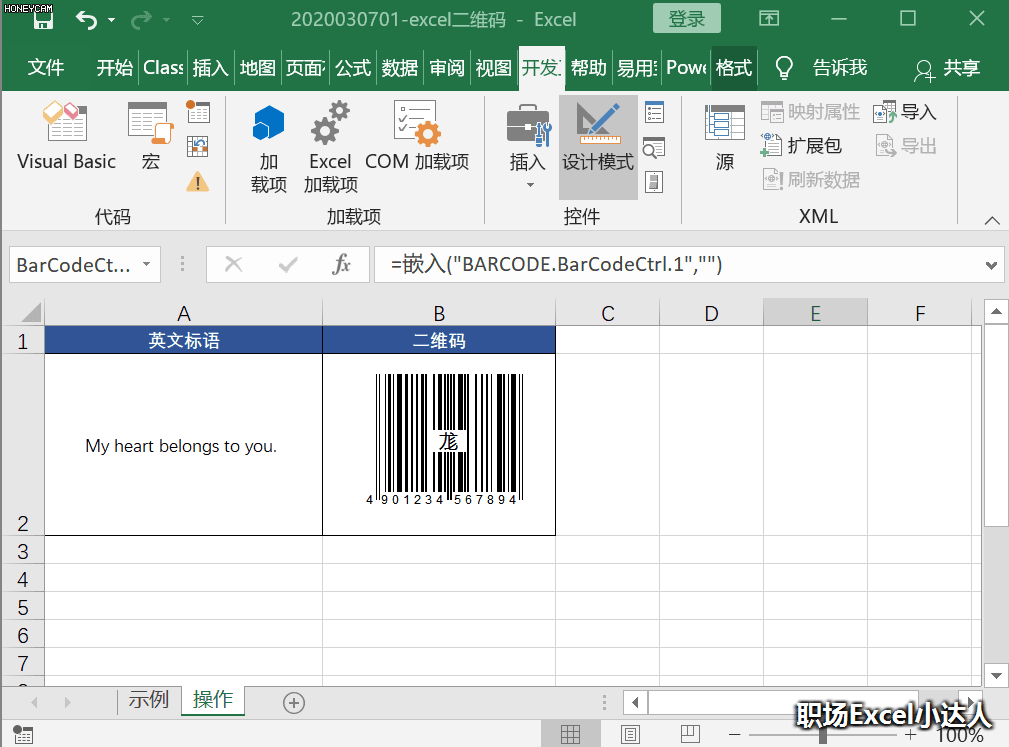The width and height of the screenshot is (1009, 747).
Task: Click the Run Dialog icon
Action: 654,182
